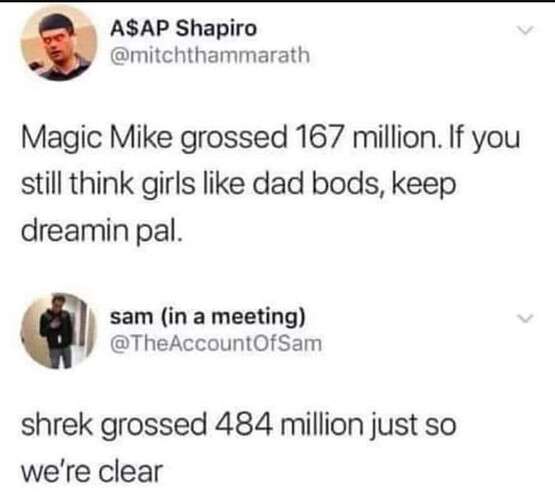Open A$AP Shapiro's profile picture
The width and height of the screenshot is (555, 500).
(x=58, y=43)
